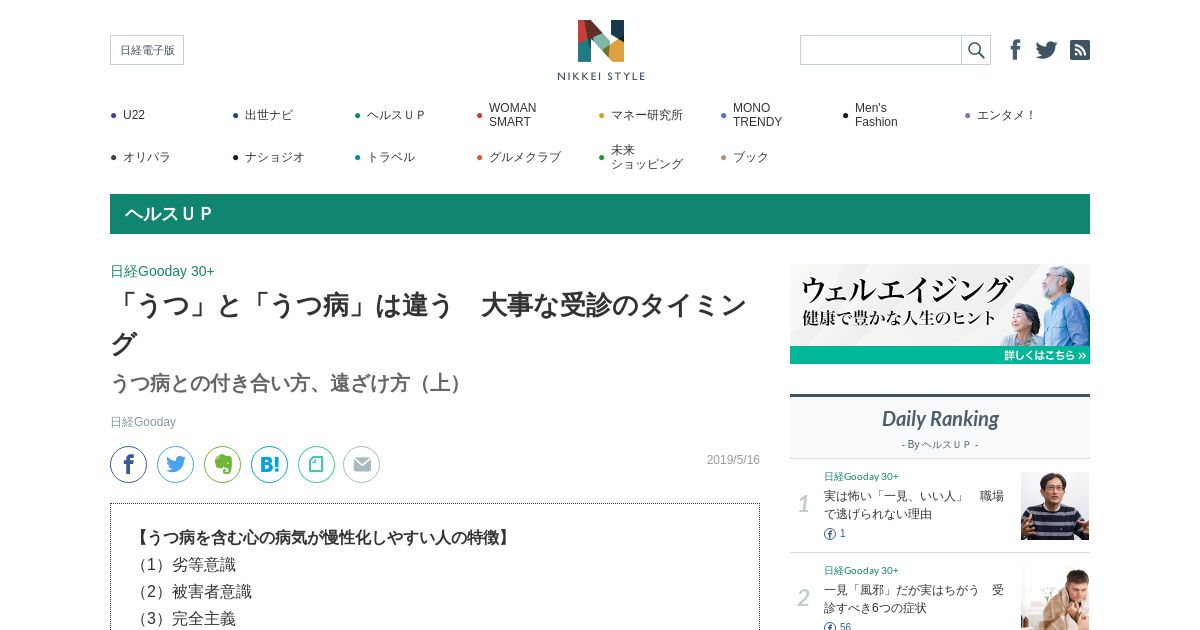Go to 出世ナビ section

[x=268, y=115]
